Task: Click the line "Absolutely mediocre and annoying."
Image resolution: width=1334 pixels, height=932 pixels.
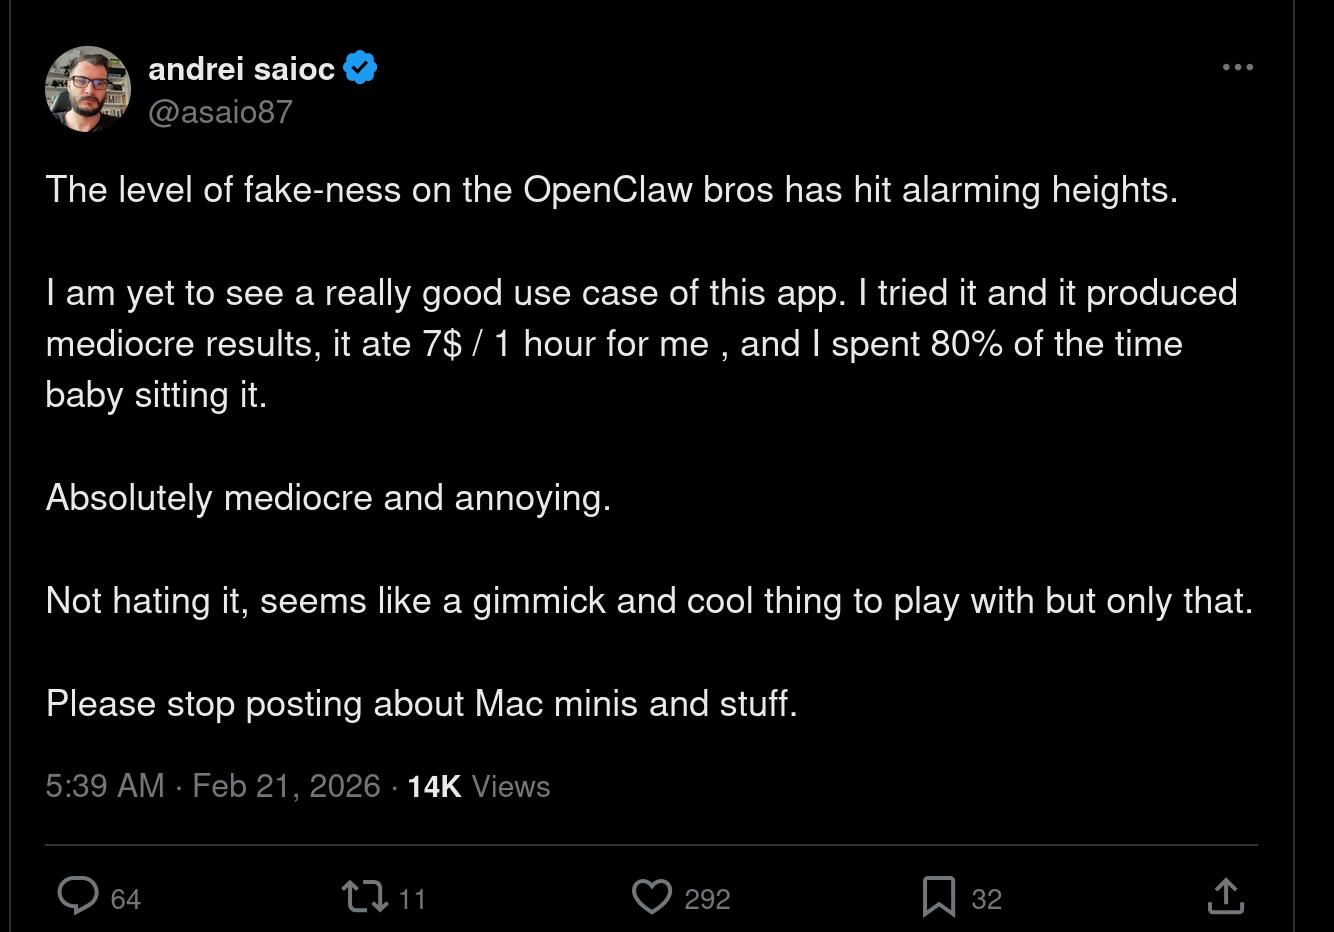Action: 328,497
